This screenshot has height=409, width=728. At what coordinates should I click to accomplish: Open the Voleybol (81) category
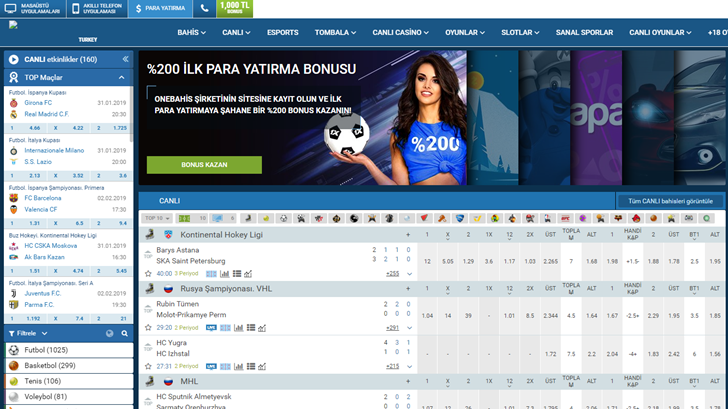tap(69, 397)
